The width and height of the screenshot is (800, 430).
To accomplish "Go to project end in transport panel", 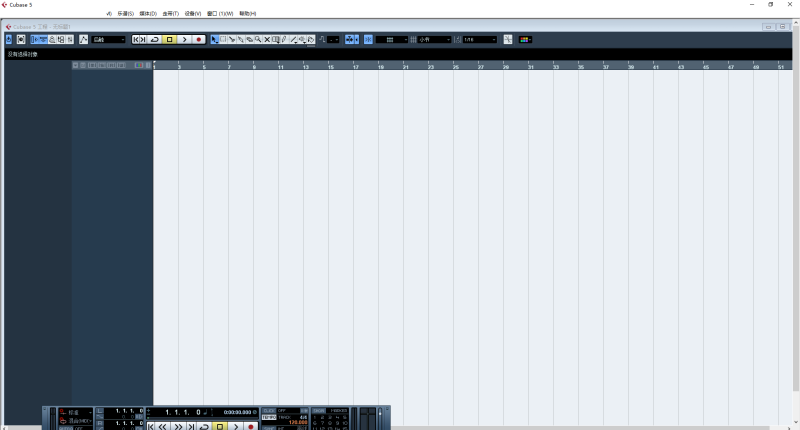I will coord(191,426).
